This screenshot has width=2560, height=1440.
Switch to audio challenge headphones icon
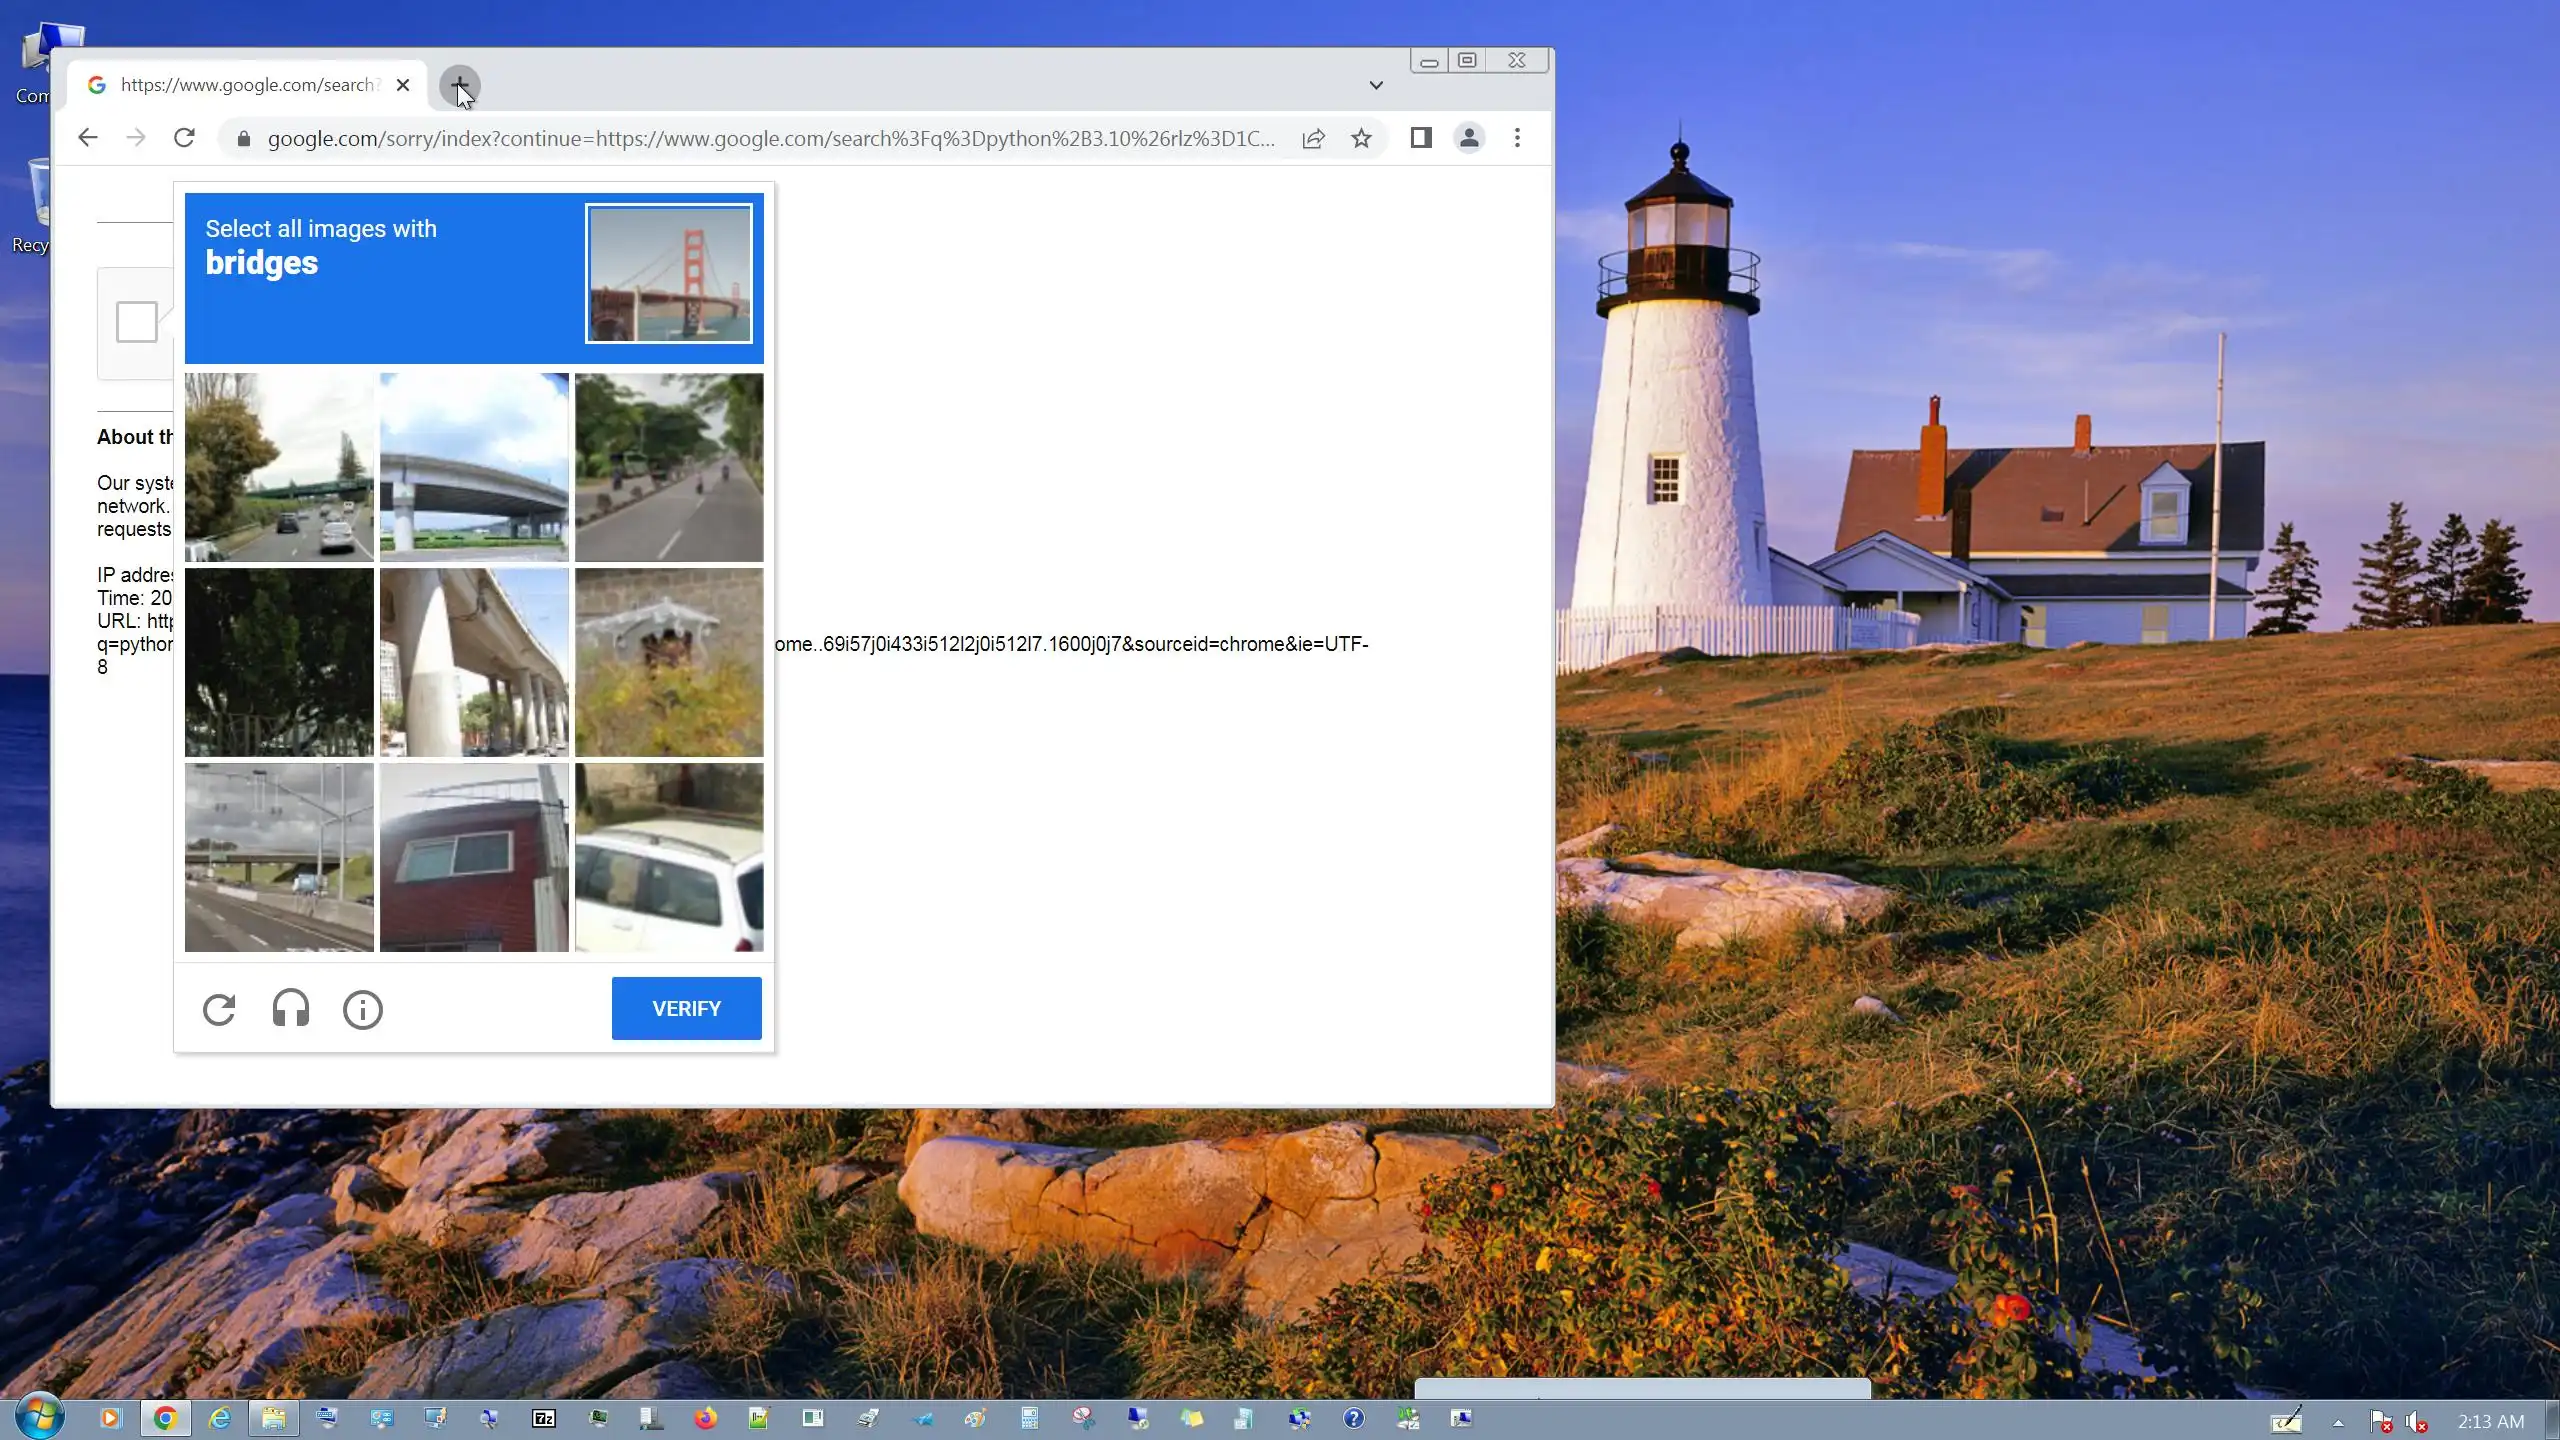point(291,1009)
